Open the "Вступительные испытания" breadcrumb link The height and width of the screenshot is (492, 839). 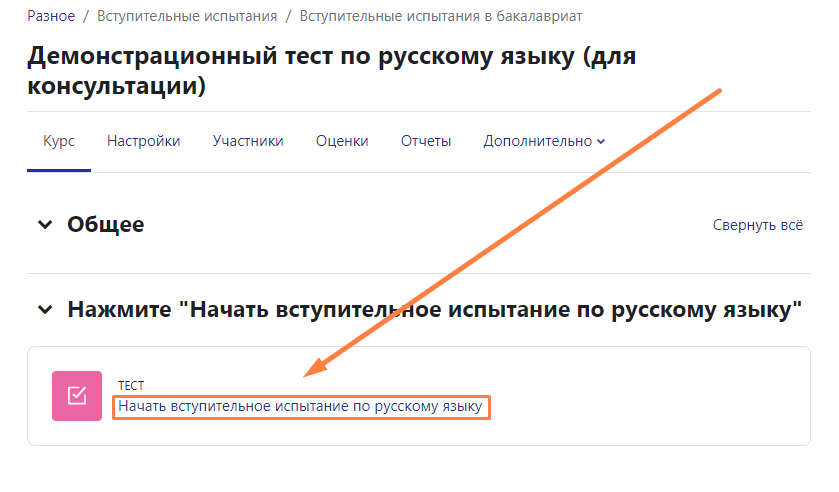tap(187, 16)
